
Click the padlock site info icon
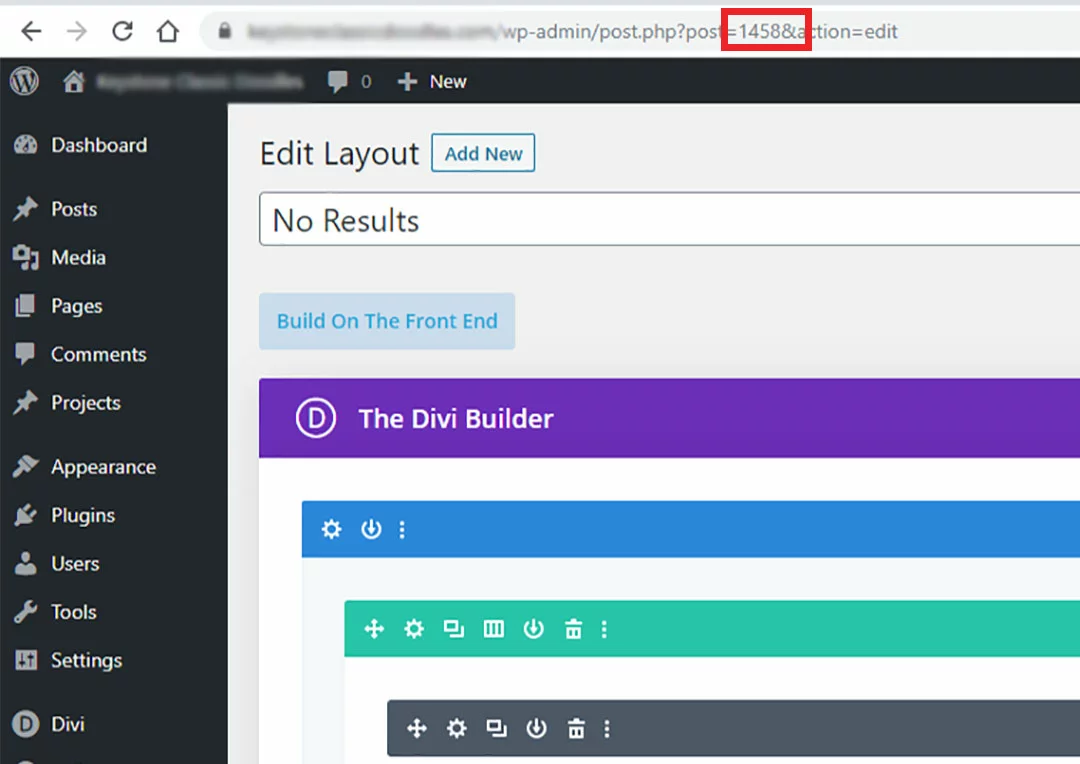(x=225, y=31)
